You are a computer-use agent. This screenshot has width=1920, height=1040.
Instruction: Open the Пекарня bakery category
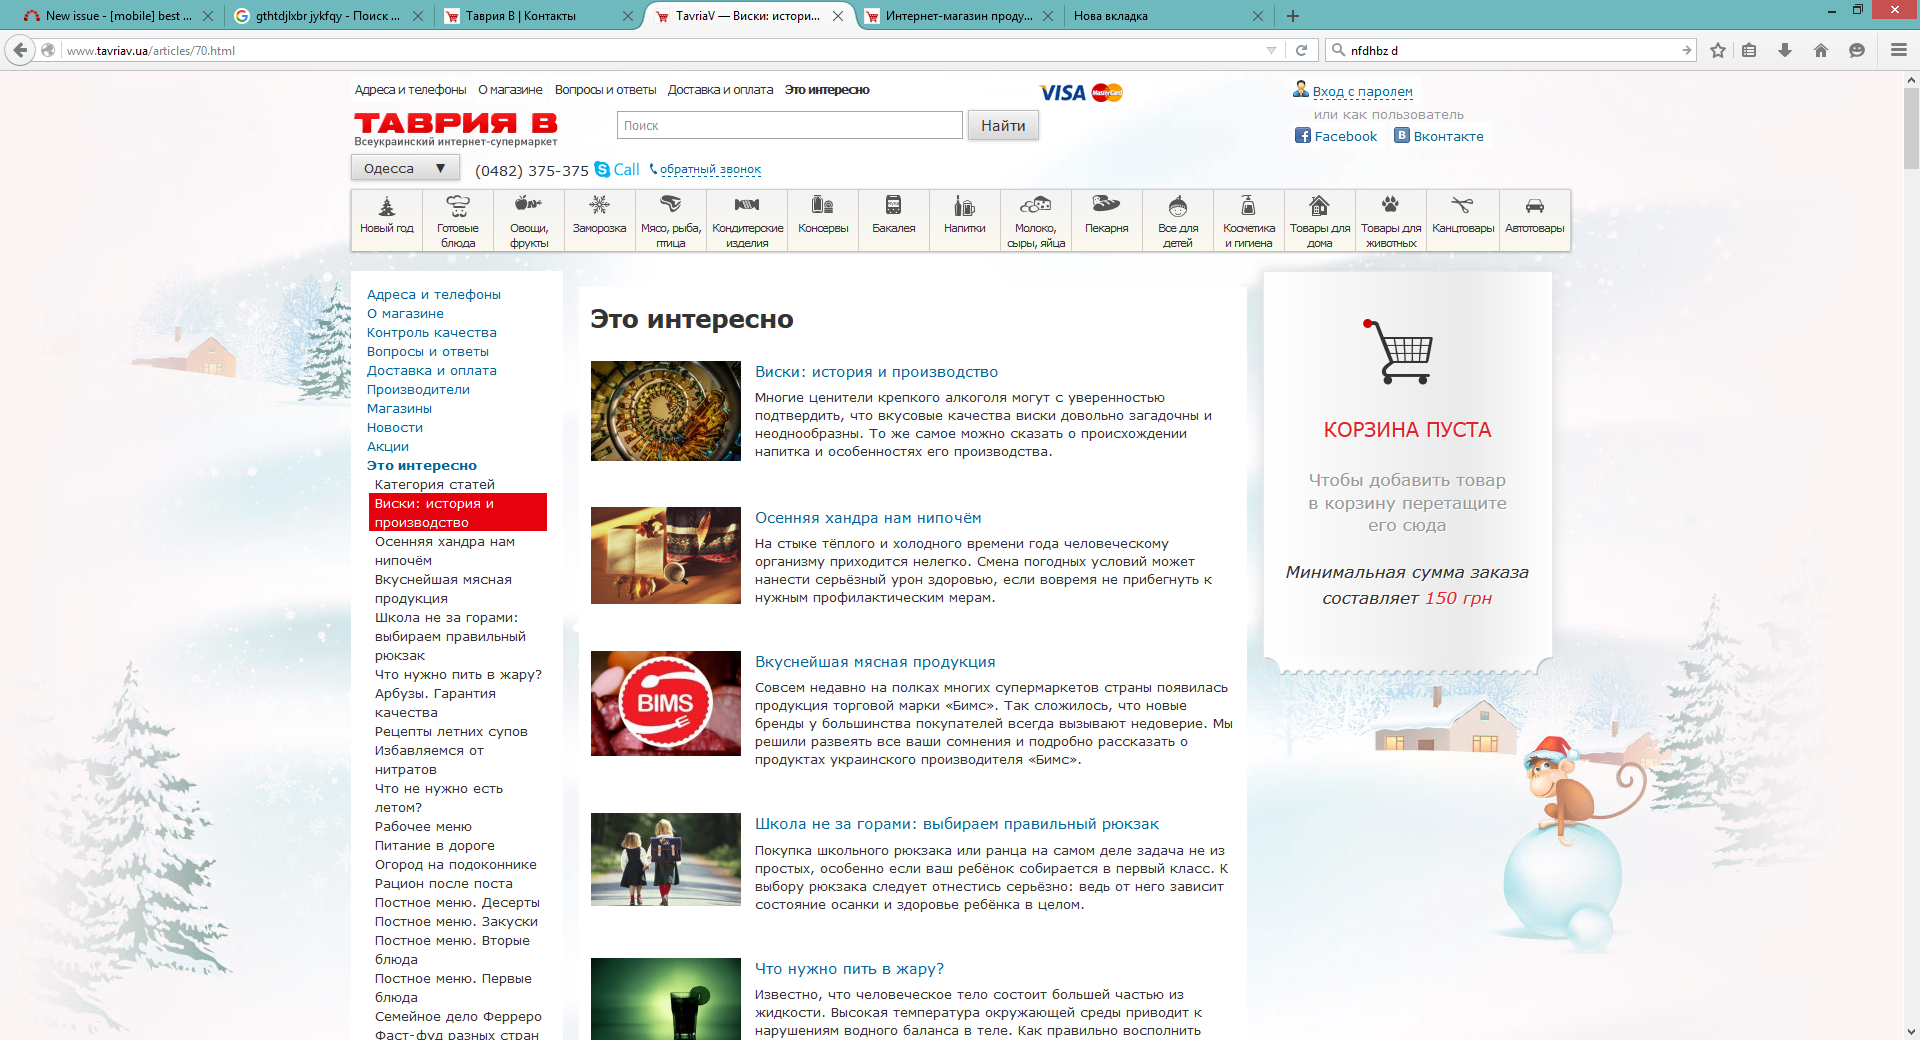(1106, 205)
